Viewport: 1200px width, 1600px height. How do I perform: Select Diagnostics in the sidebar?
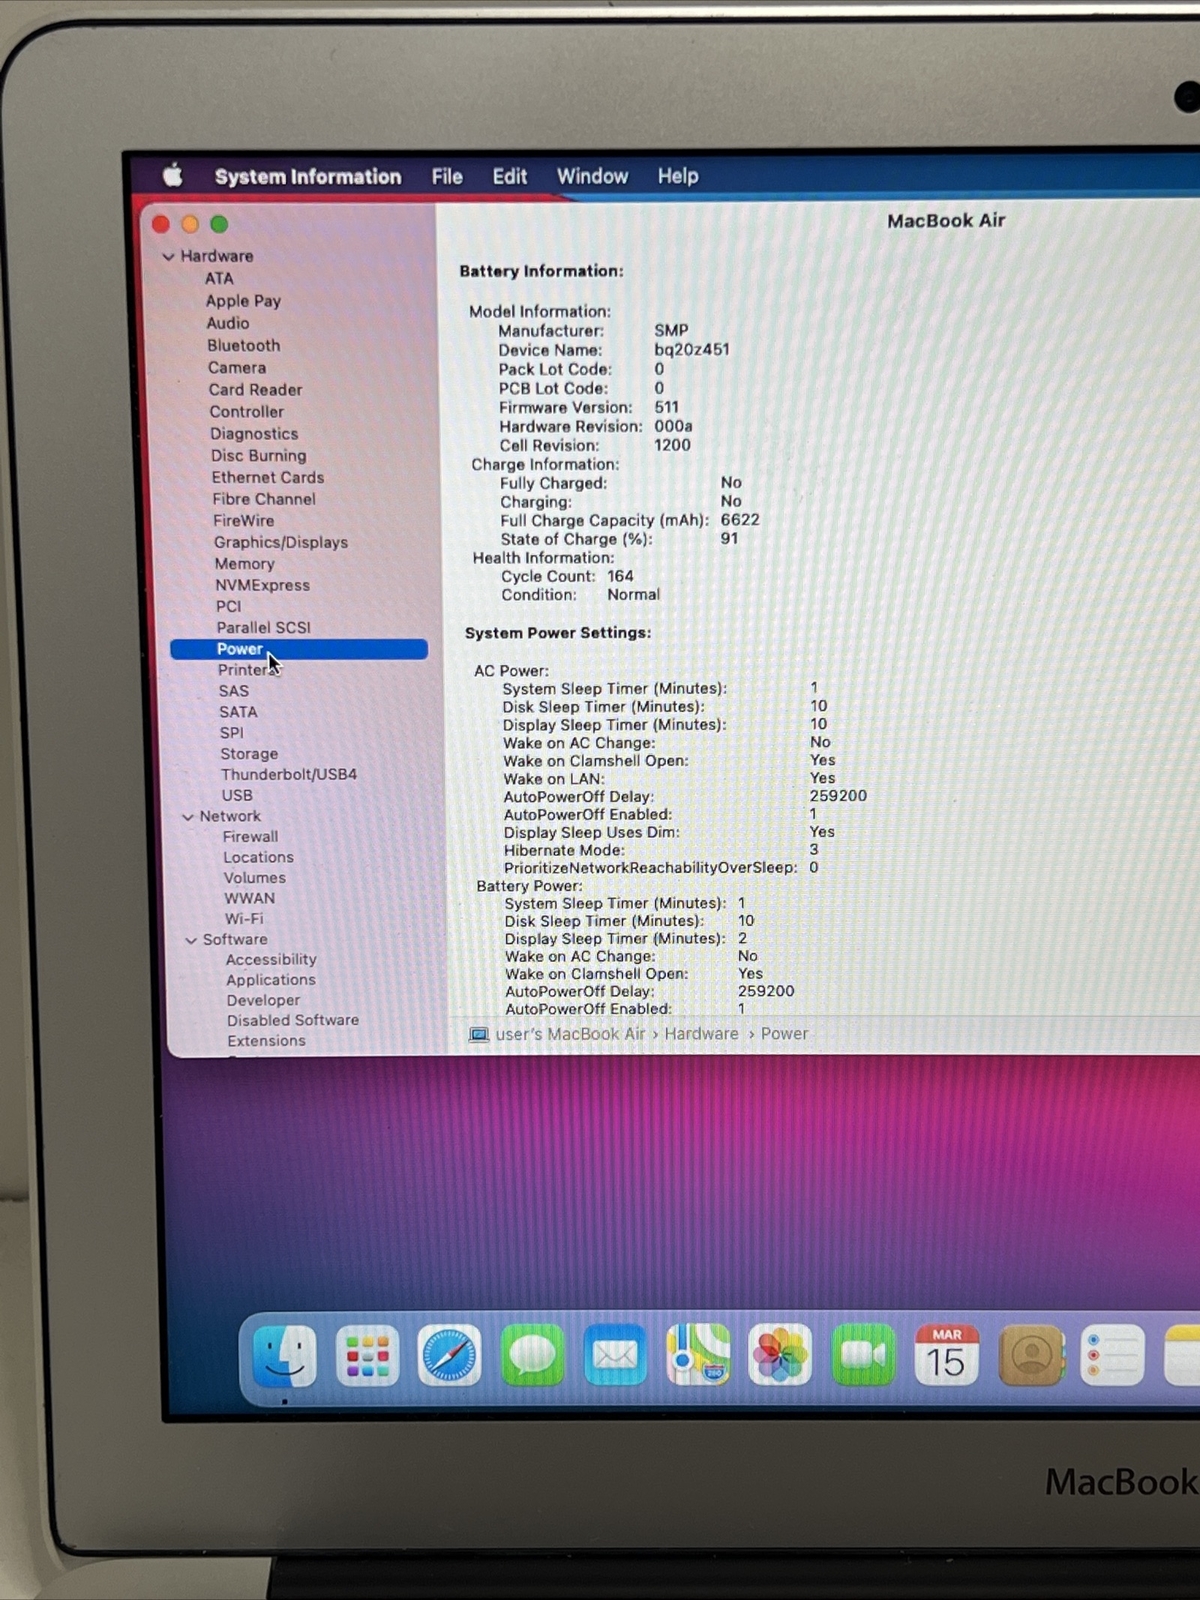254,434
